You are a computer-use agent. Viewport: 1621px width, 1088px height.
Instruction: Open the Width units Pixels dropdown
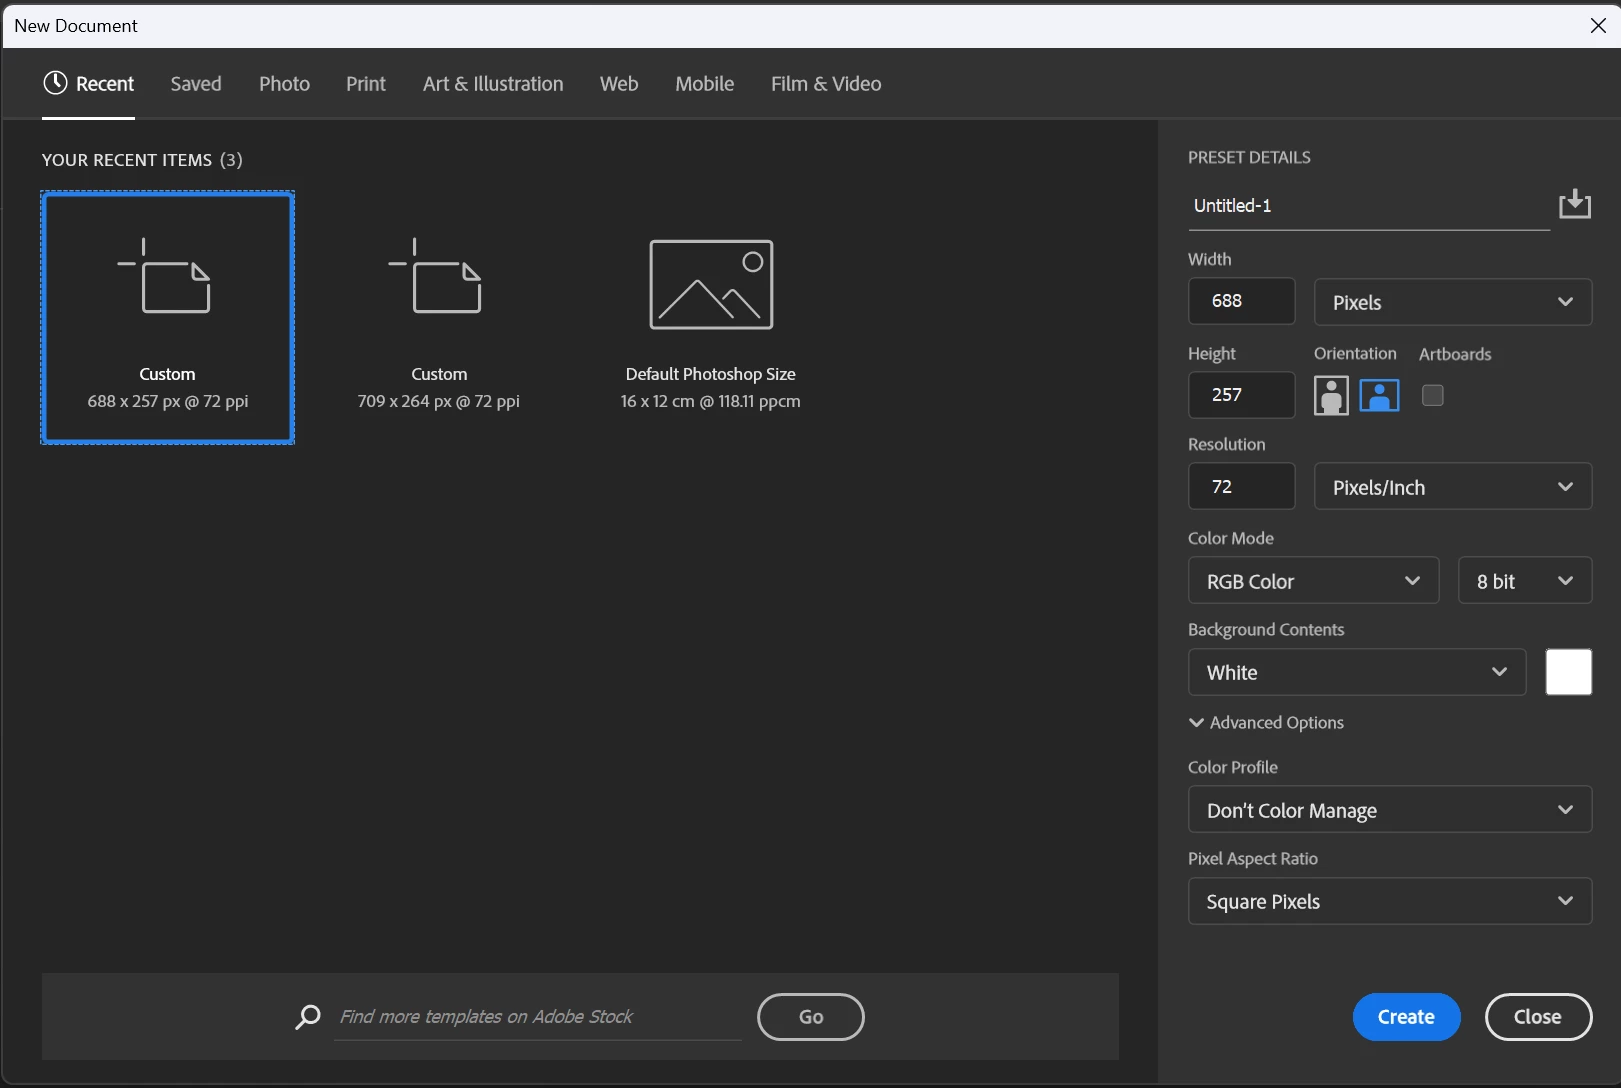click(1453, 302)
